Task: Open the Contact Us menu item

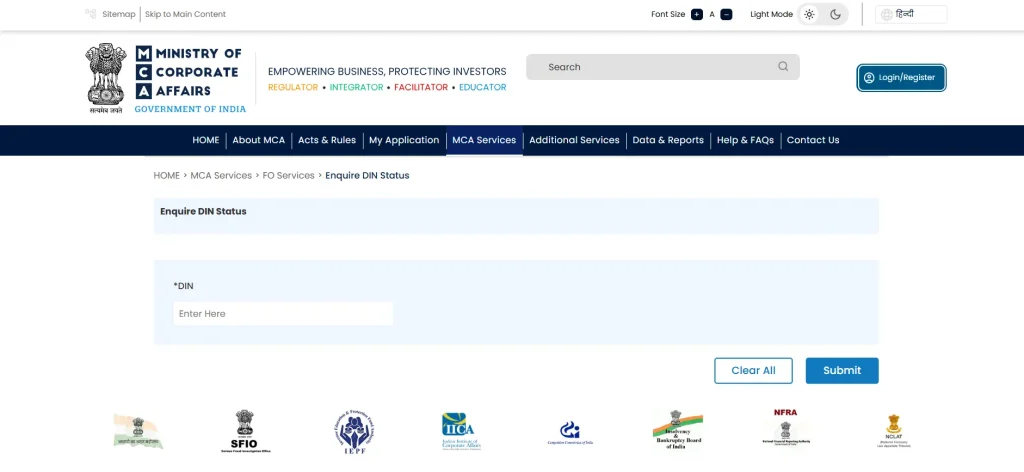Action: coord(813,140)
